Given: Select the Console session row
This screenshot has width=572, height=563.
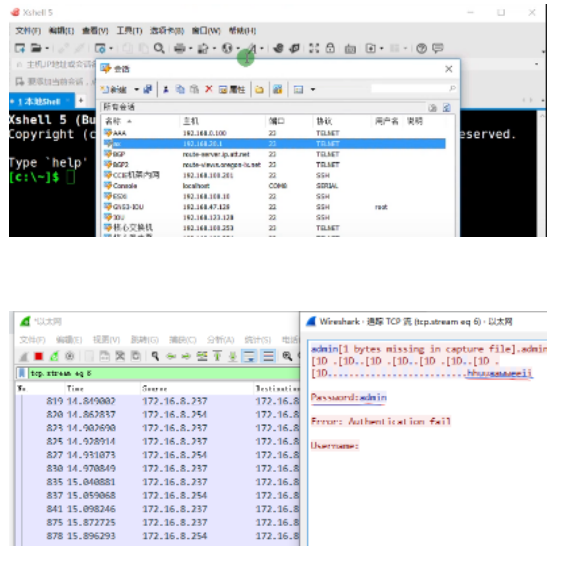Looking at the screenshot, I should pos(274,186).
